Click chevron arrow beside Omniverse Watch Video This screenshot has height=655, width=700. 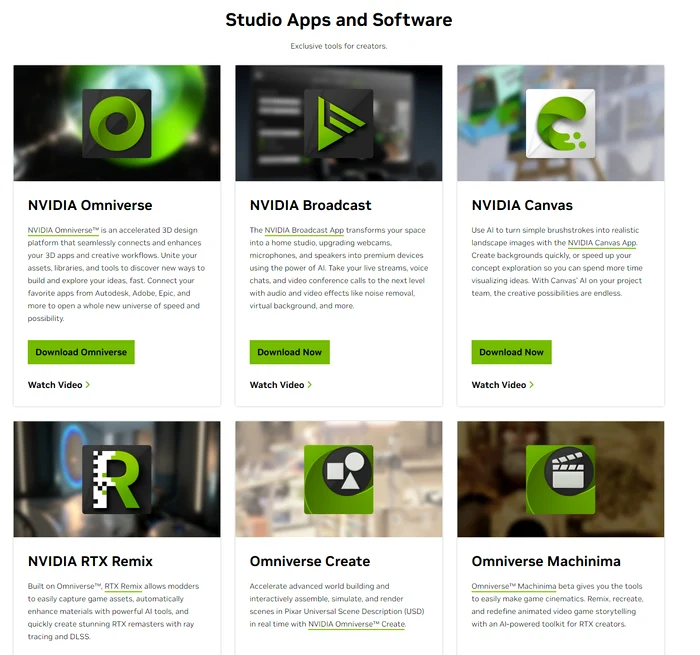point(88,384)
